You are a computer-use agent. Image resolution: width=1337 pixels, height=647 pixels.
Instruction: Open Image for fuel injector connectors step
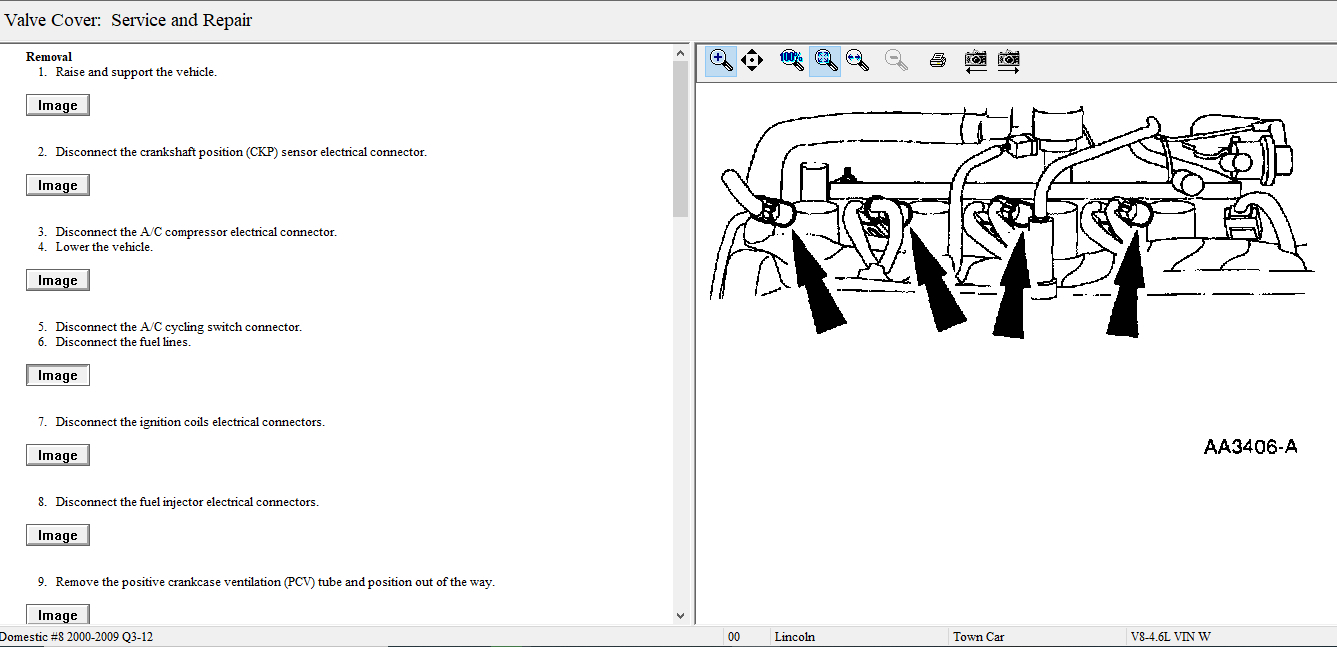[58, 535]
